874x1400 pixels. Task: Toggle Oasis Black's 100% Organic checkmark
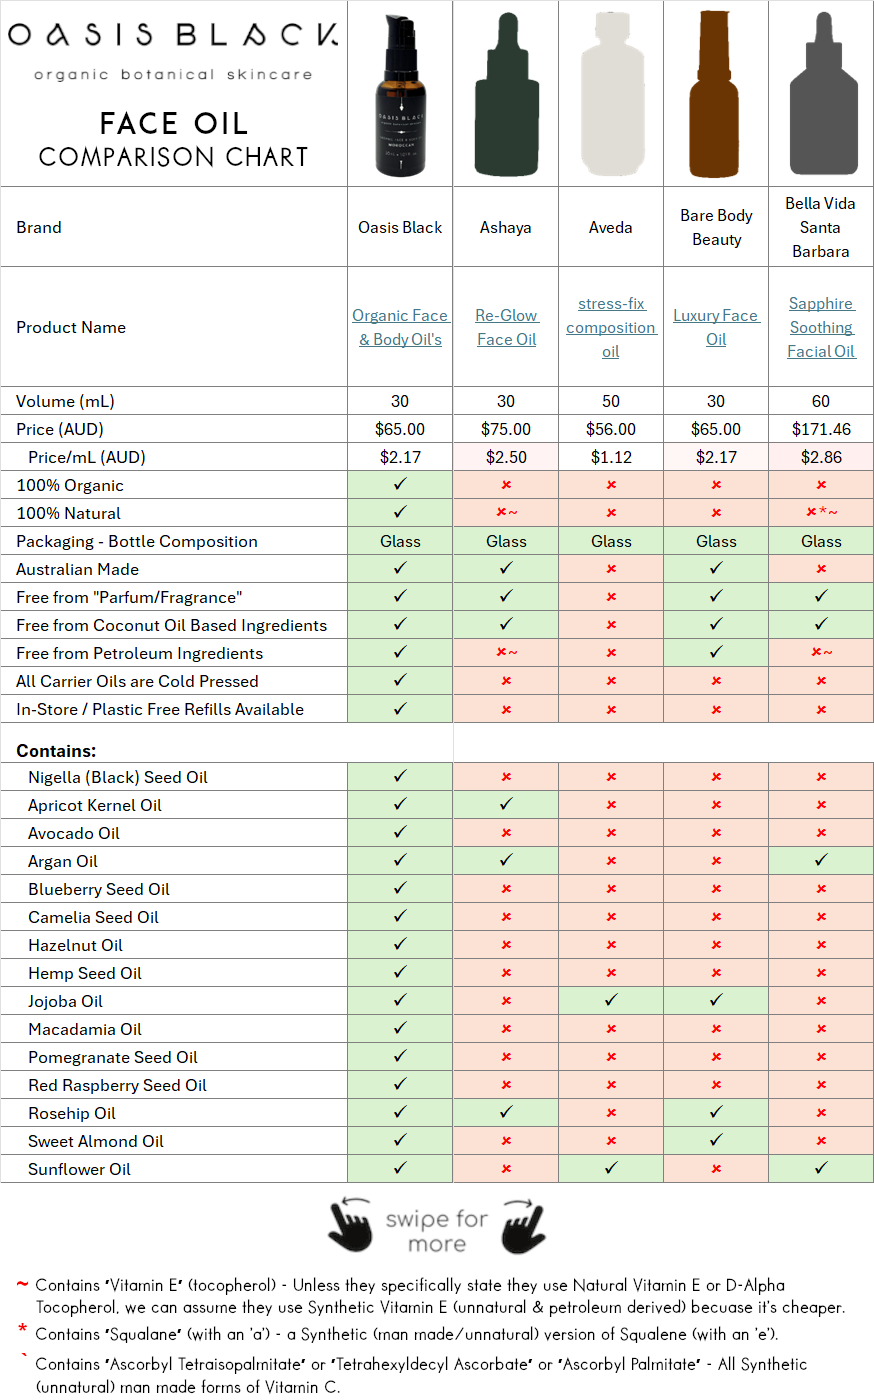point(399,485)
